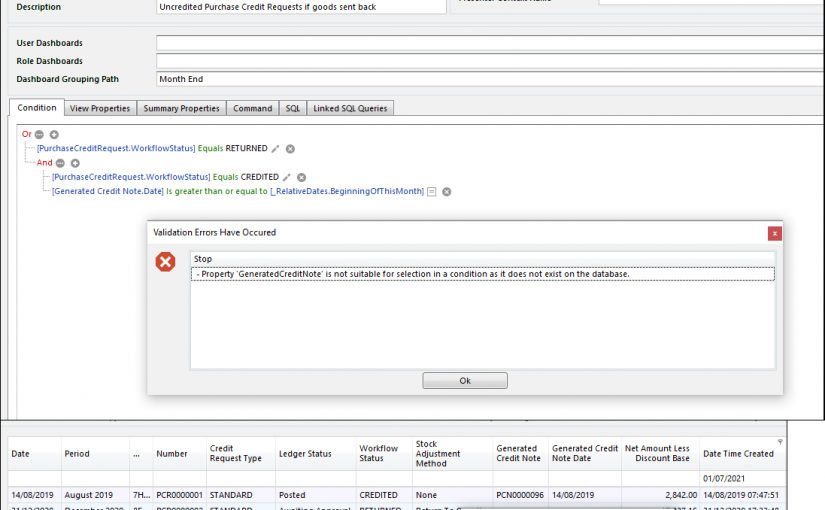This screenshot has height=510, width=825.
Task: Click Ok in the validation errors dialog
Action: (465, 381)
